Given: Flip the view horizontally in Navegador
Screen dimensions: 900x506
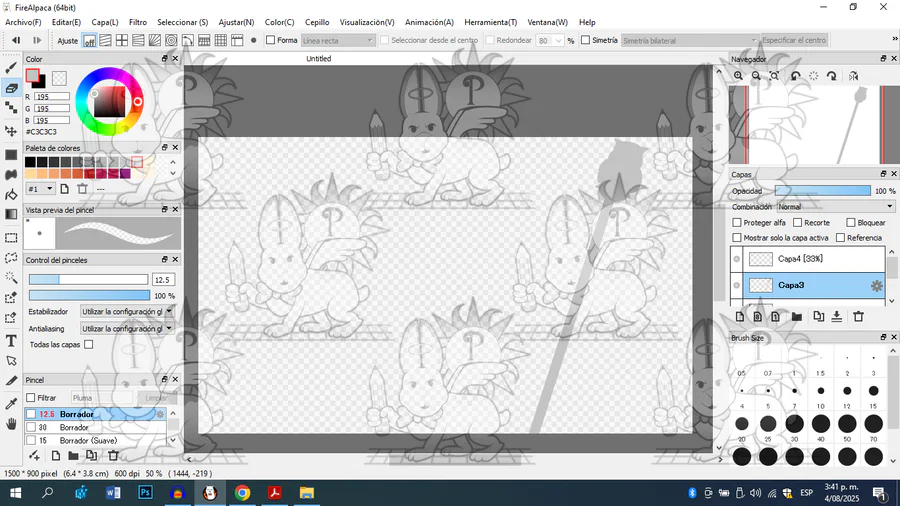Looking at the screenshot, I should (x=854, y=76).
